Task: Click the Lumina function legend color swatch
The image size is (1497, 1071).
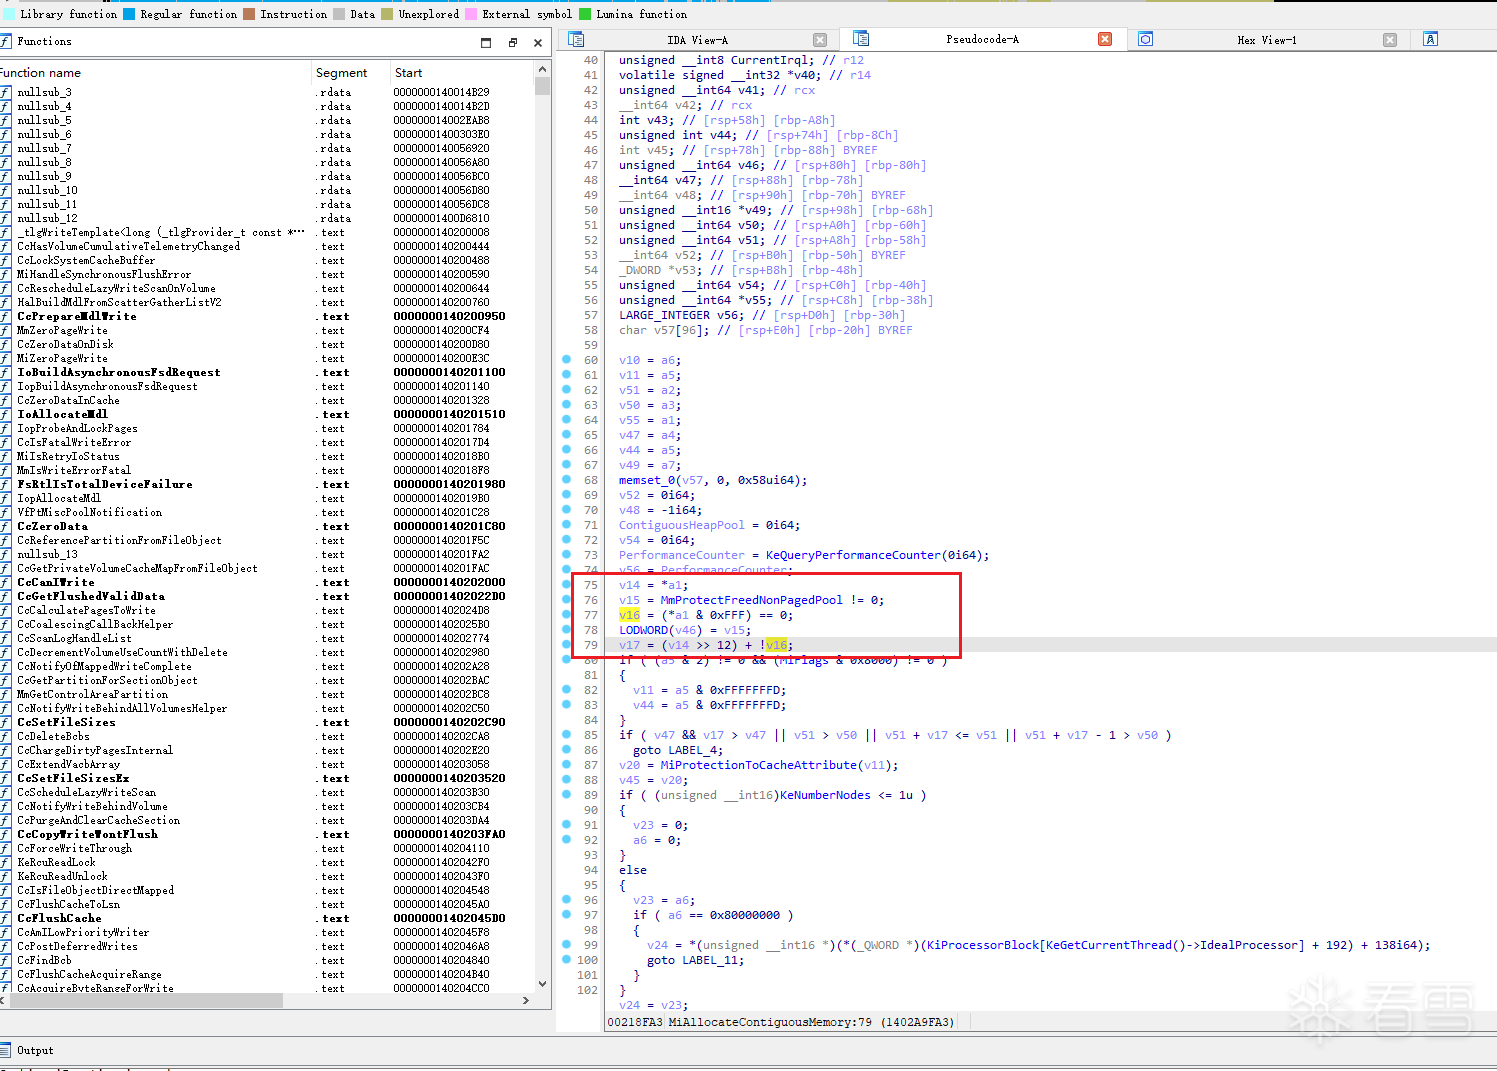Action: click(x=585, y=14)
